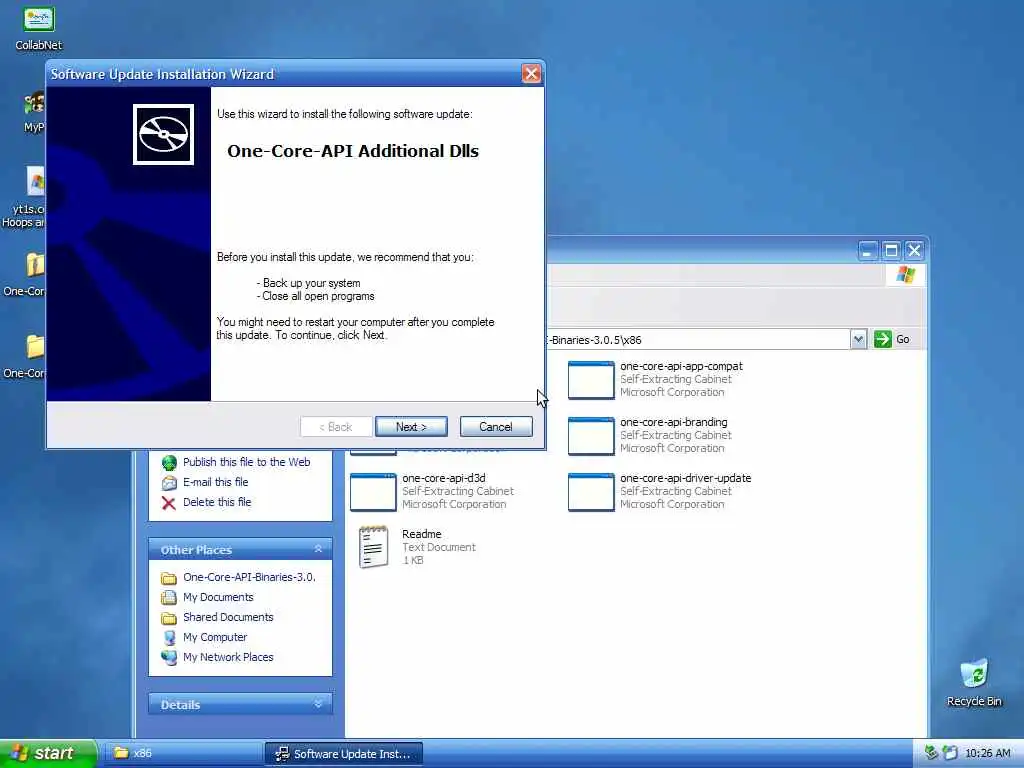Collapse the Other Places panel

point(318,549)
